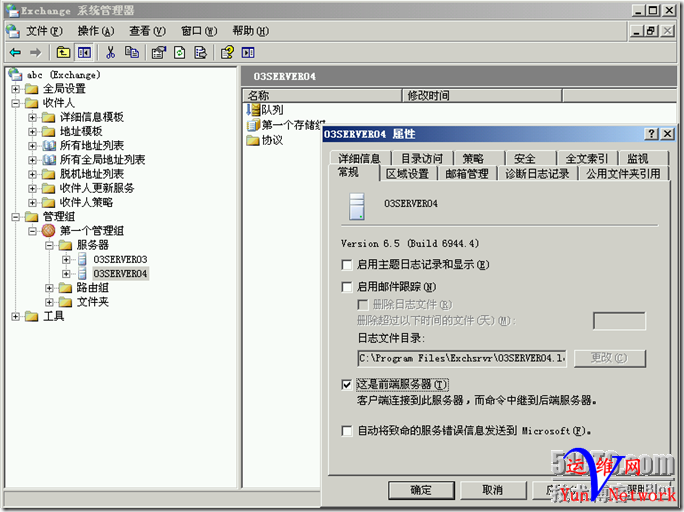Click the 协议 folder icon in list
The width and height of the screenshot is (684, 512).
point(253,140)
